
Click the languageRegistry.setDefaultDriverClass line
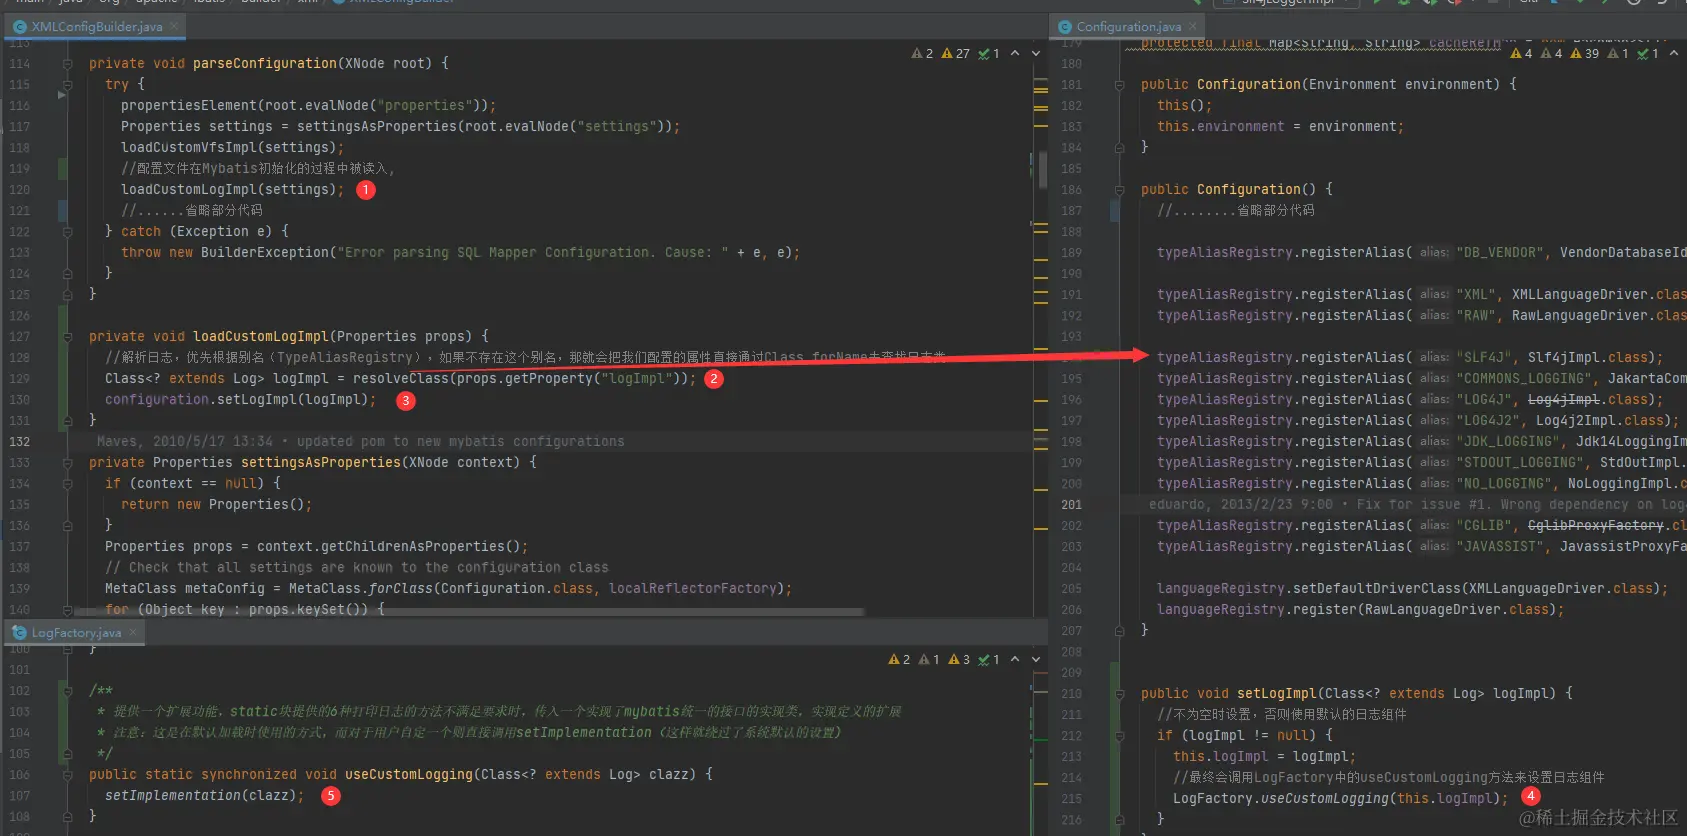(x=1412, y=588)
